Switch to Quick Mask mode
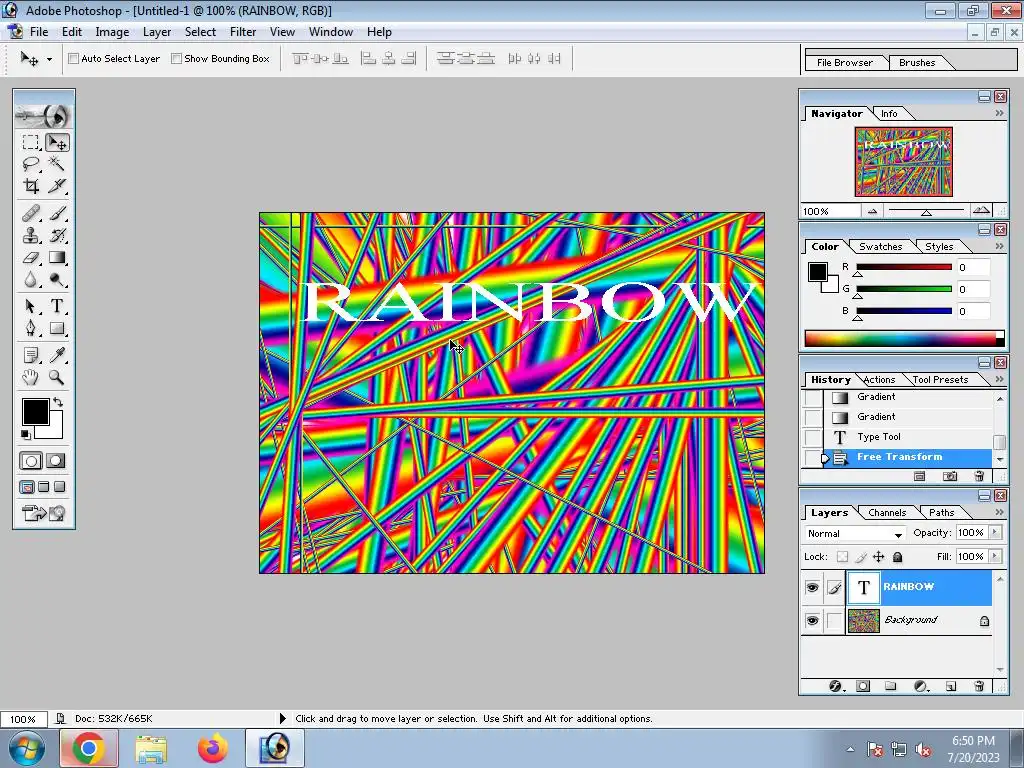This screenshot has height=768, width=1024. pyautogui.click(x=56, y=461)
